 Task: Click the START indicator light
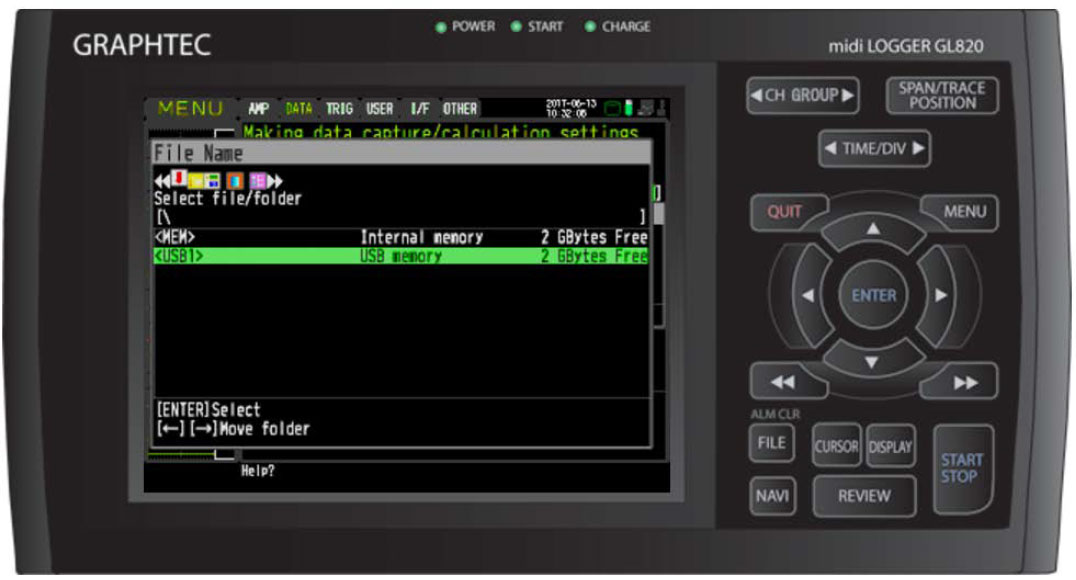[x=516, y=27]
